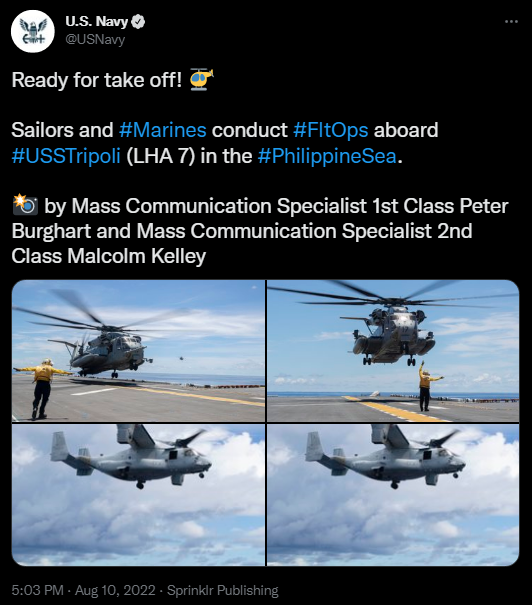The width and height of the screenshot is (532, 605).
Task: Open the @USNavy handle link
Action: pyautogui.click(x=95, y=39)
